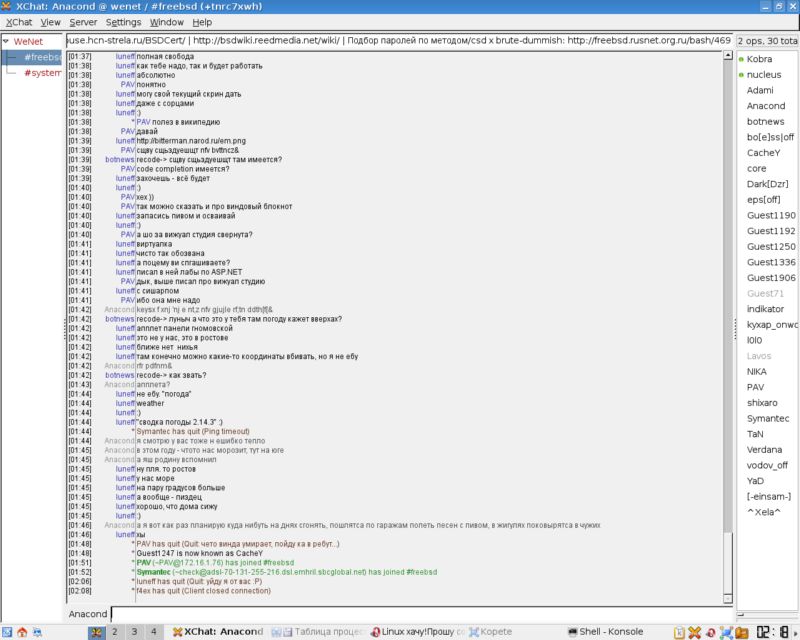Switch to virtual desktop 2
Image resolution: width=800 pixels, height=640 pixels.
[x=115, y=632]
